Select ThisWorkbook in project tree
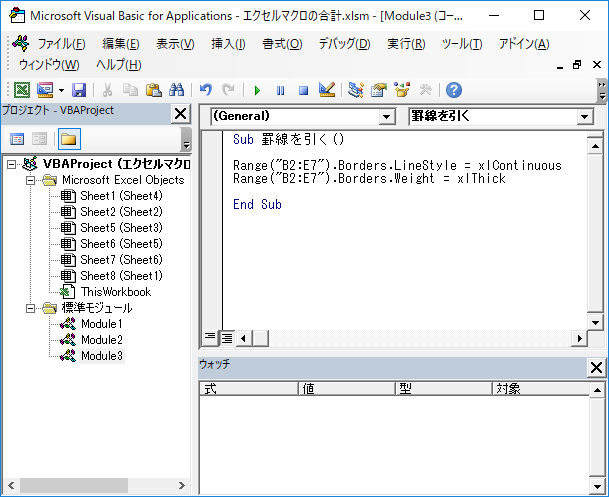This screenshot has height=497, width=609. (x=116, y=292)
